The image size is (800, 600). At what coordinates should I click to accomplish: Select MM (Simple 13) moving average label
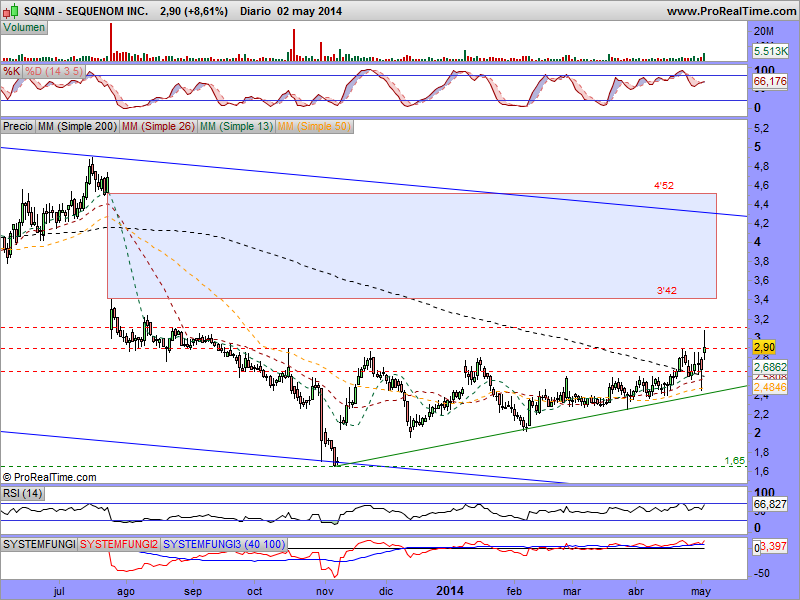(236, 126)
